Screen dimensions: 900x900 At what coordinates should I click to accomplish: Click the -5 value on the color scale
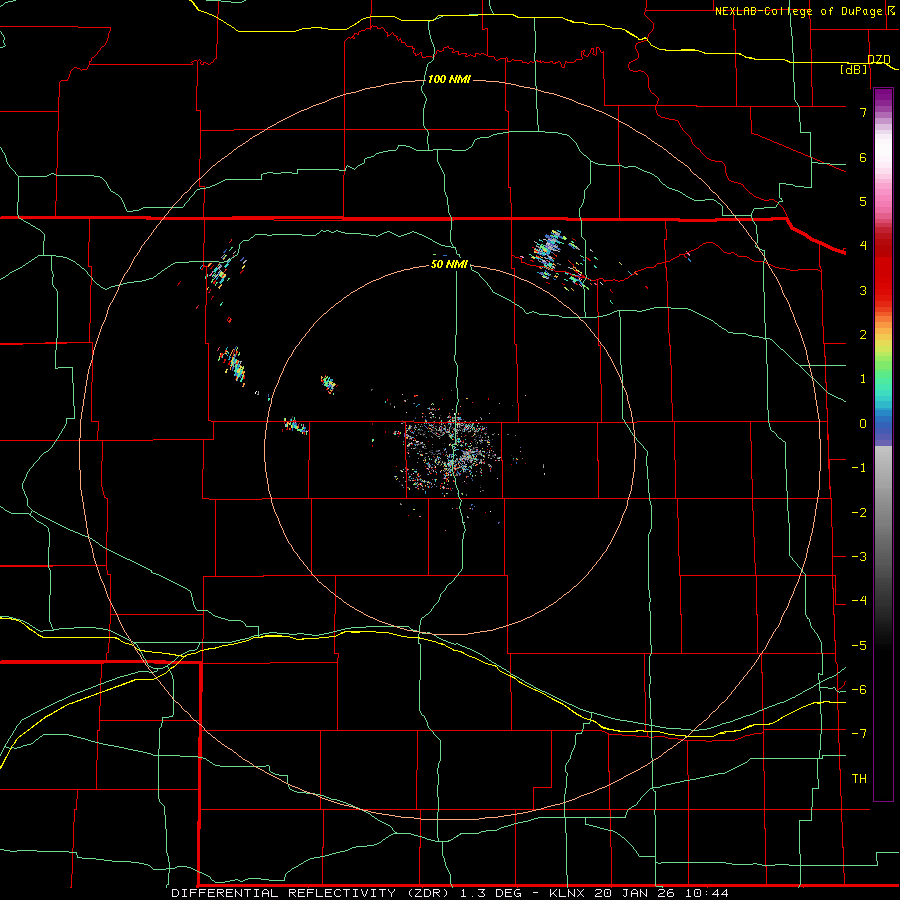tap(859, 646)
